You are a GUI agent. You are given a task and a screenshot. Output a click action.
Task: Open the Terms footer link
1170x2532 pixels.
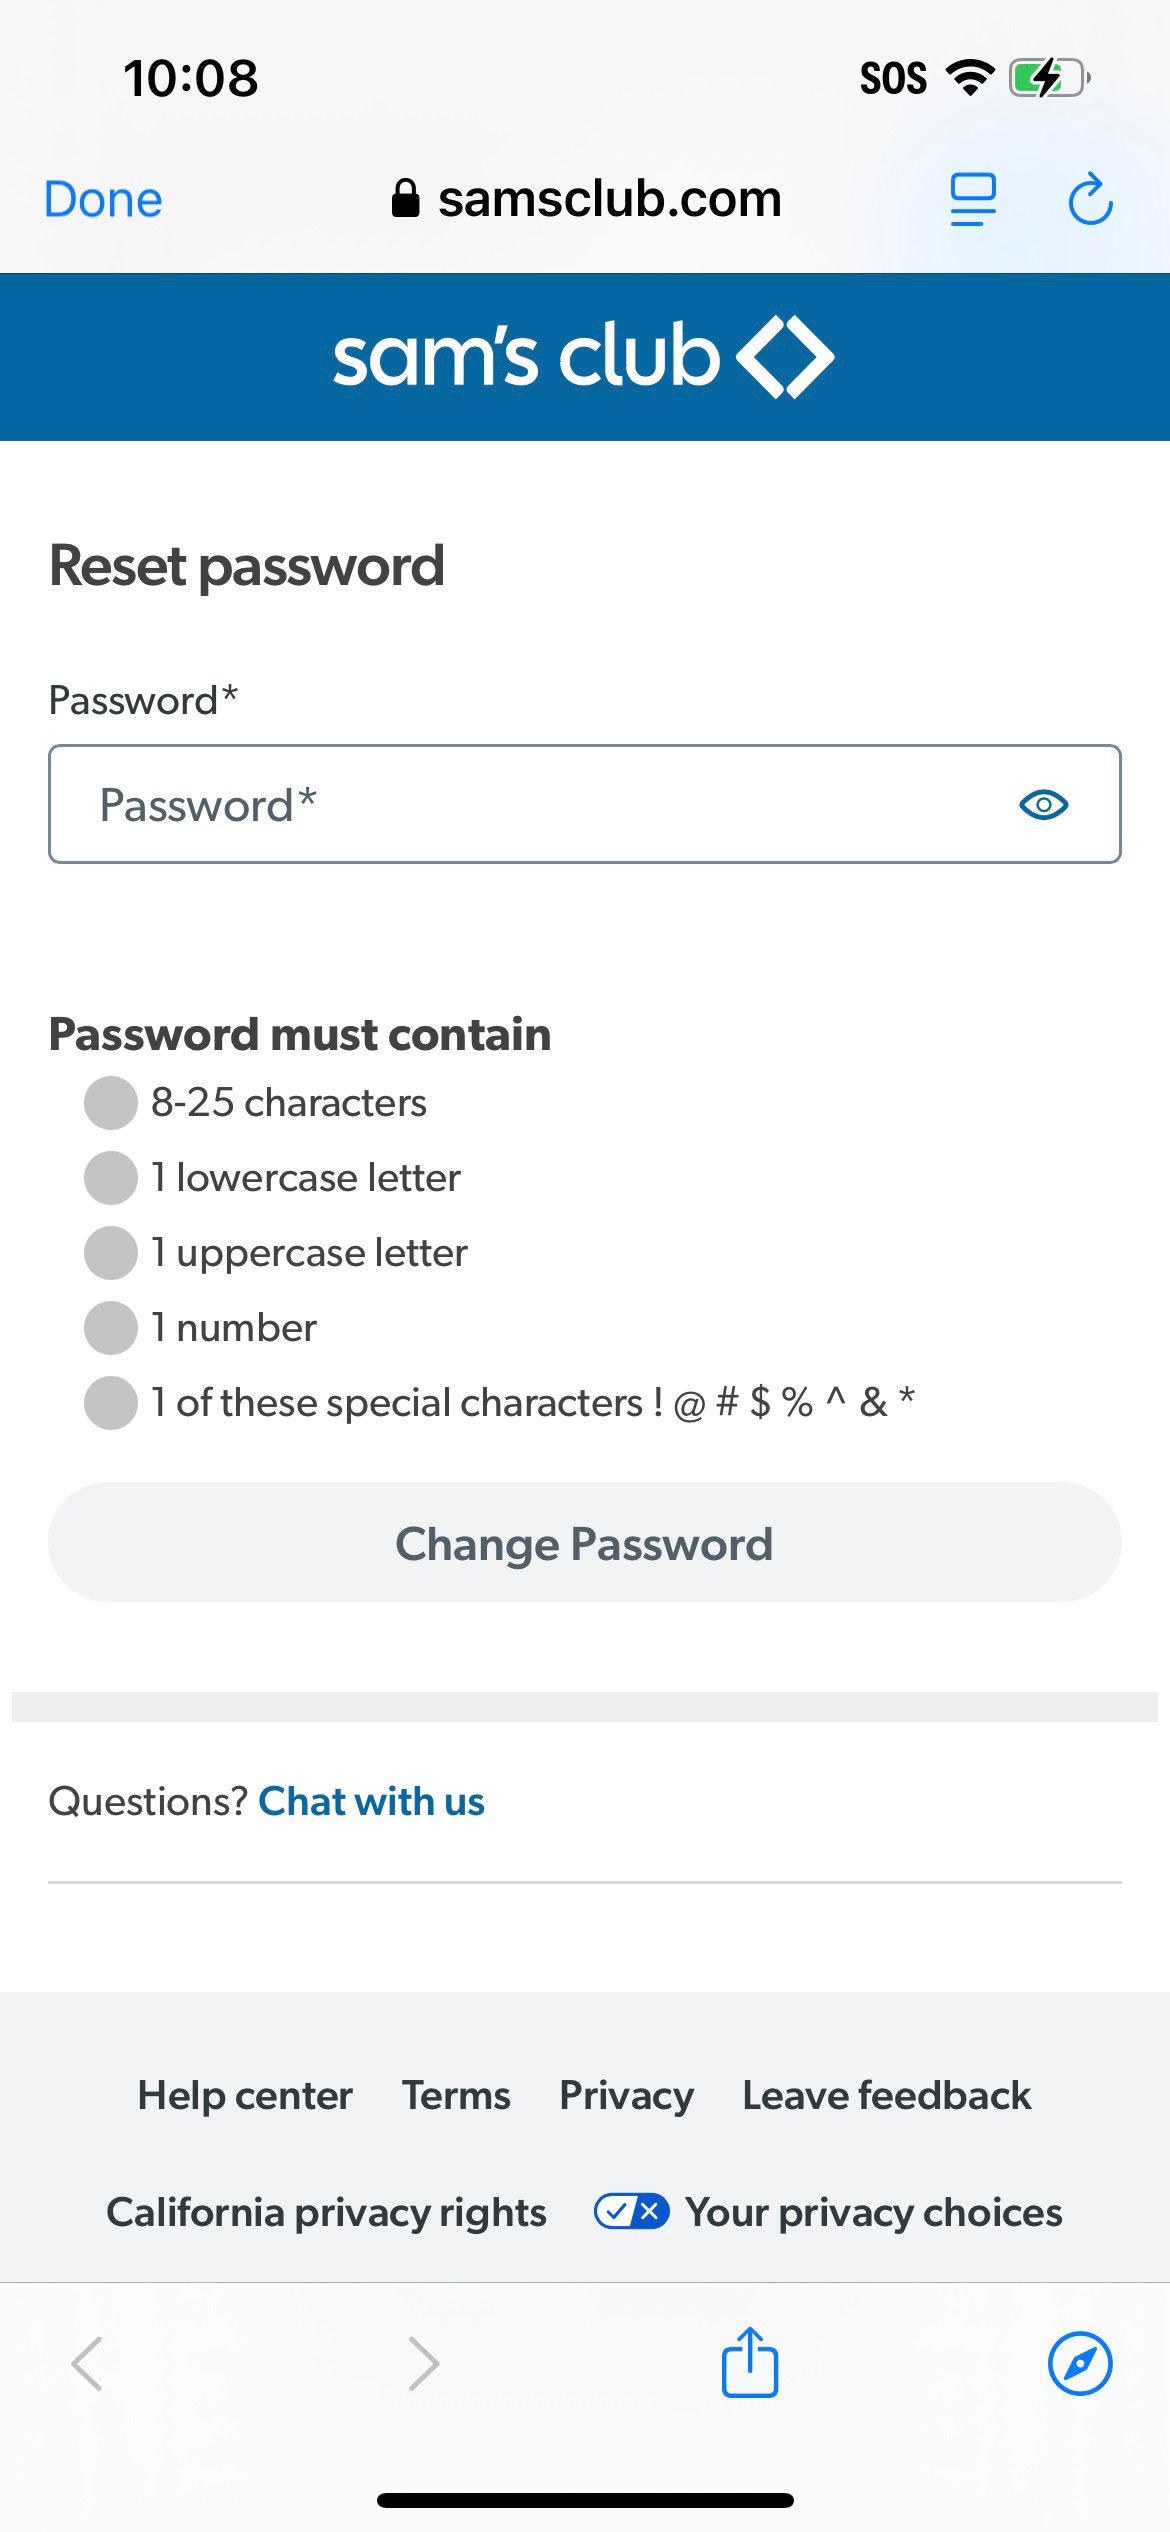pos(456,2095)
